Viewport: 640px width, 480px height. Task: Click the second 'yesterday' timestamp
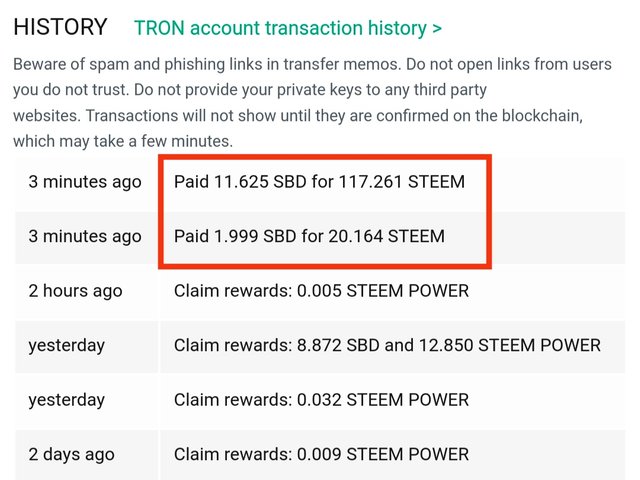click(x=67, y=400)
